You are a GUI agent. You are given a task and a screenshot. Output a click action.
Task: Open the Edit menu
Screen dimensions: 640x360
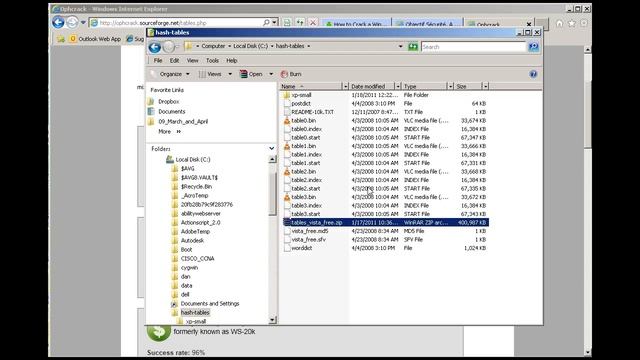pos(174,60)
